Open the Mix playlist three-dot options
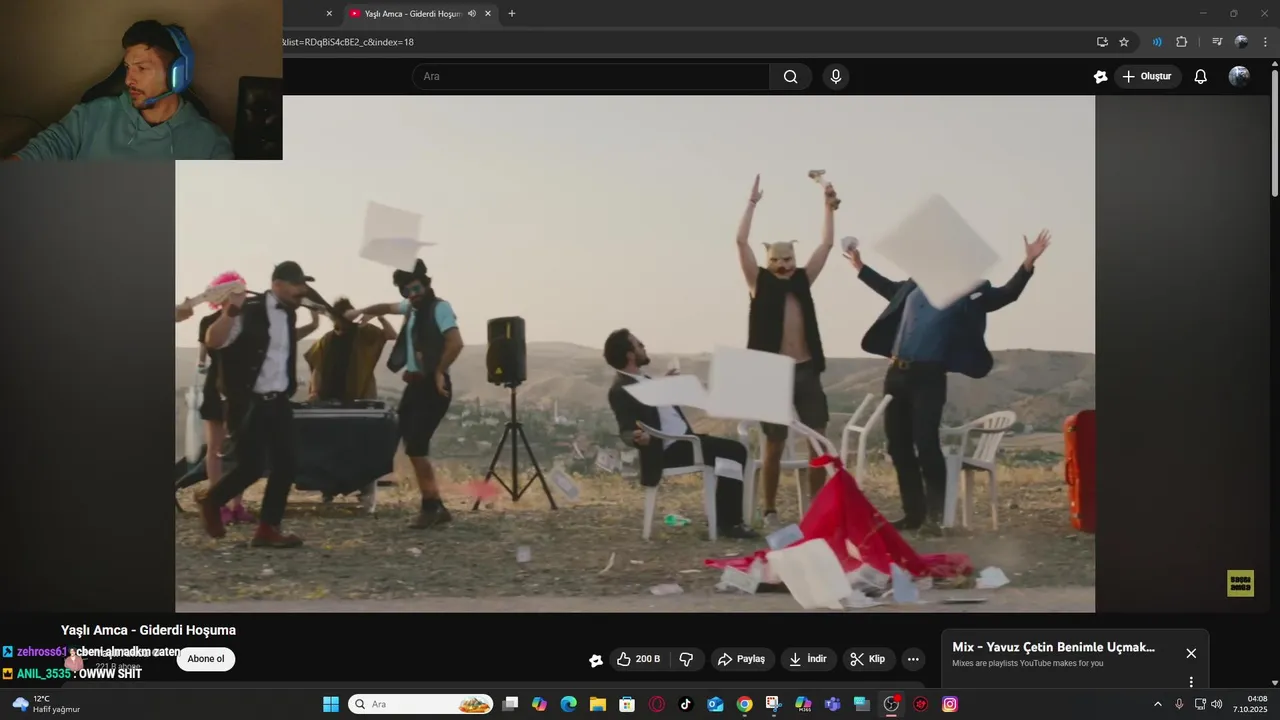 pos(1191,682)
